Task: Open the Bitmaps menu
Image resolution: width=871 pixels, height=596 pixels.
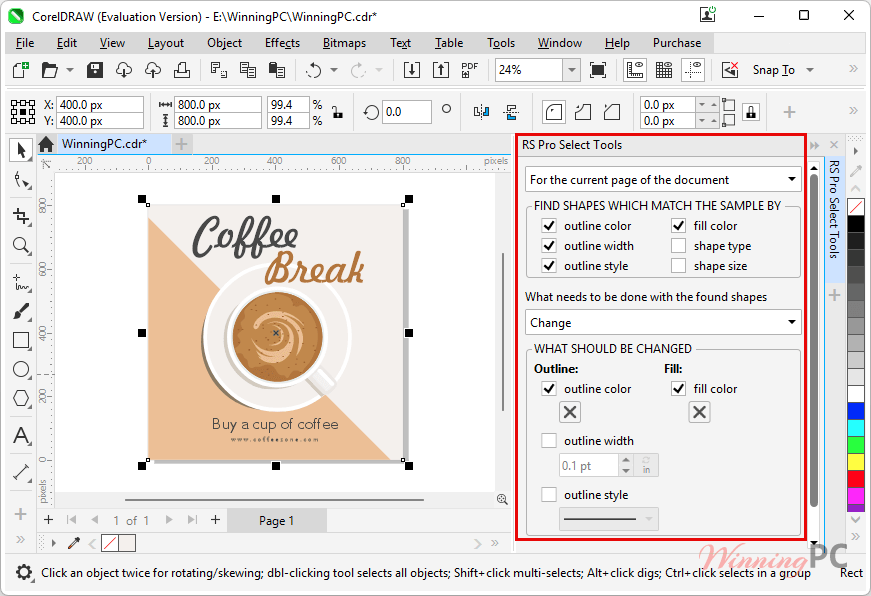Action: 344,43
